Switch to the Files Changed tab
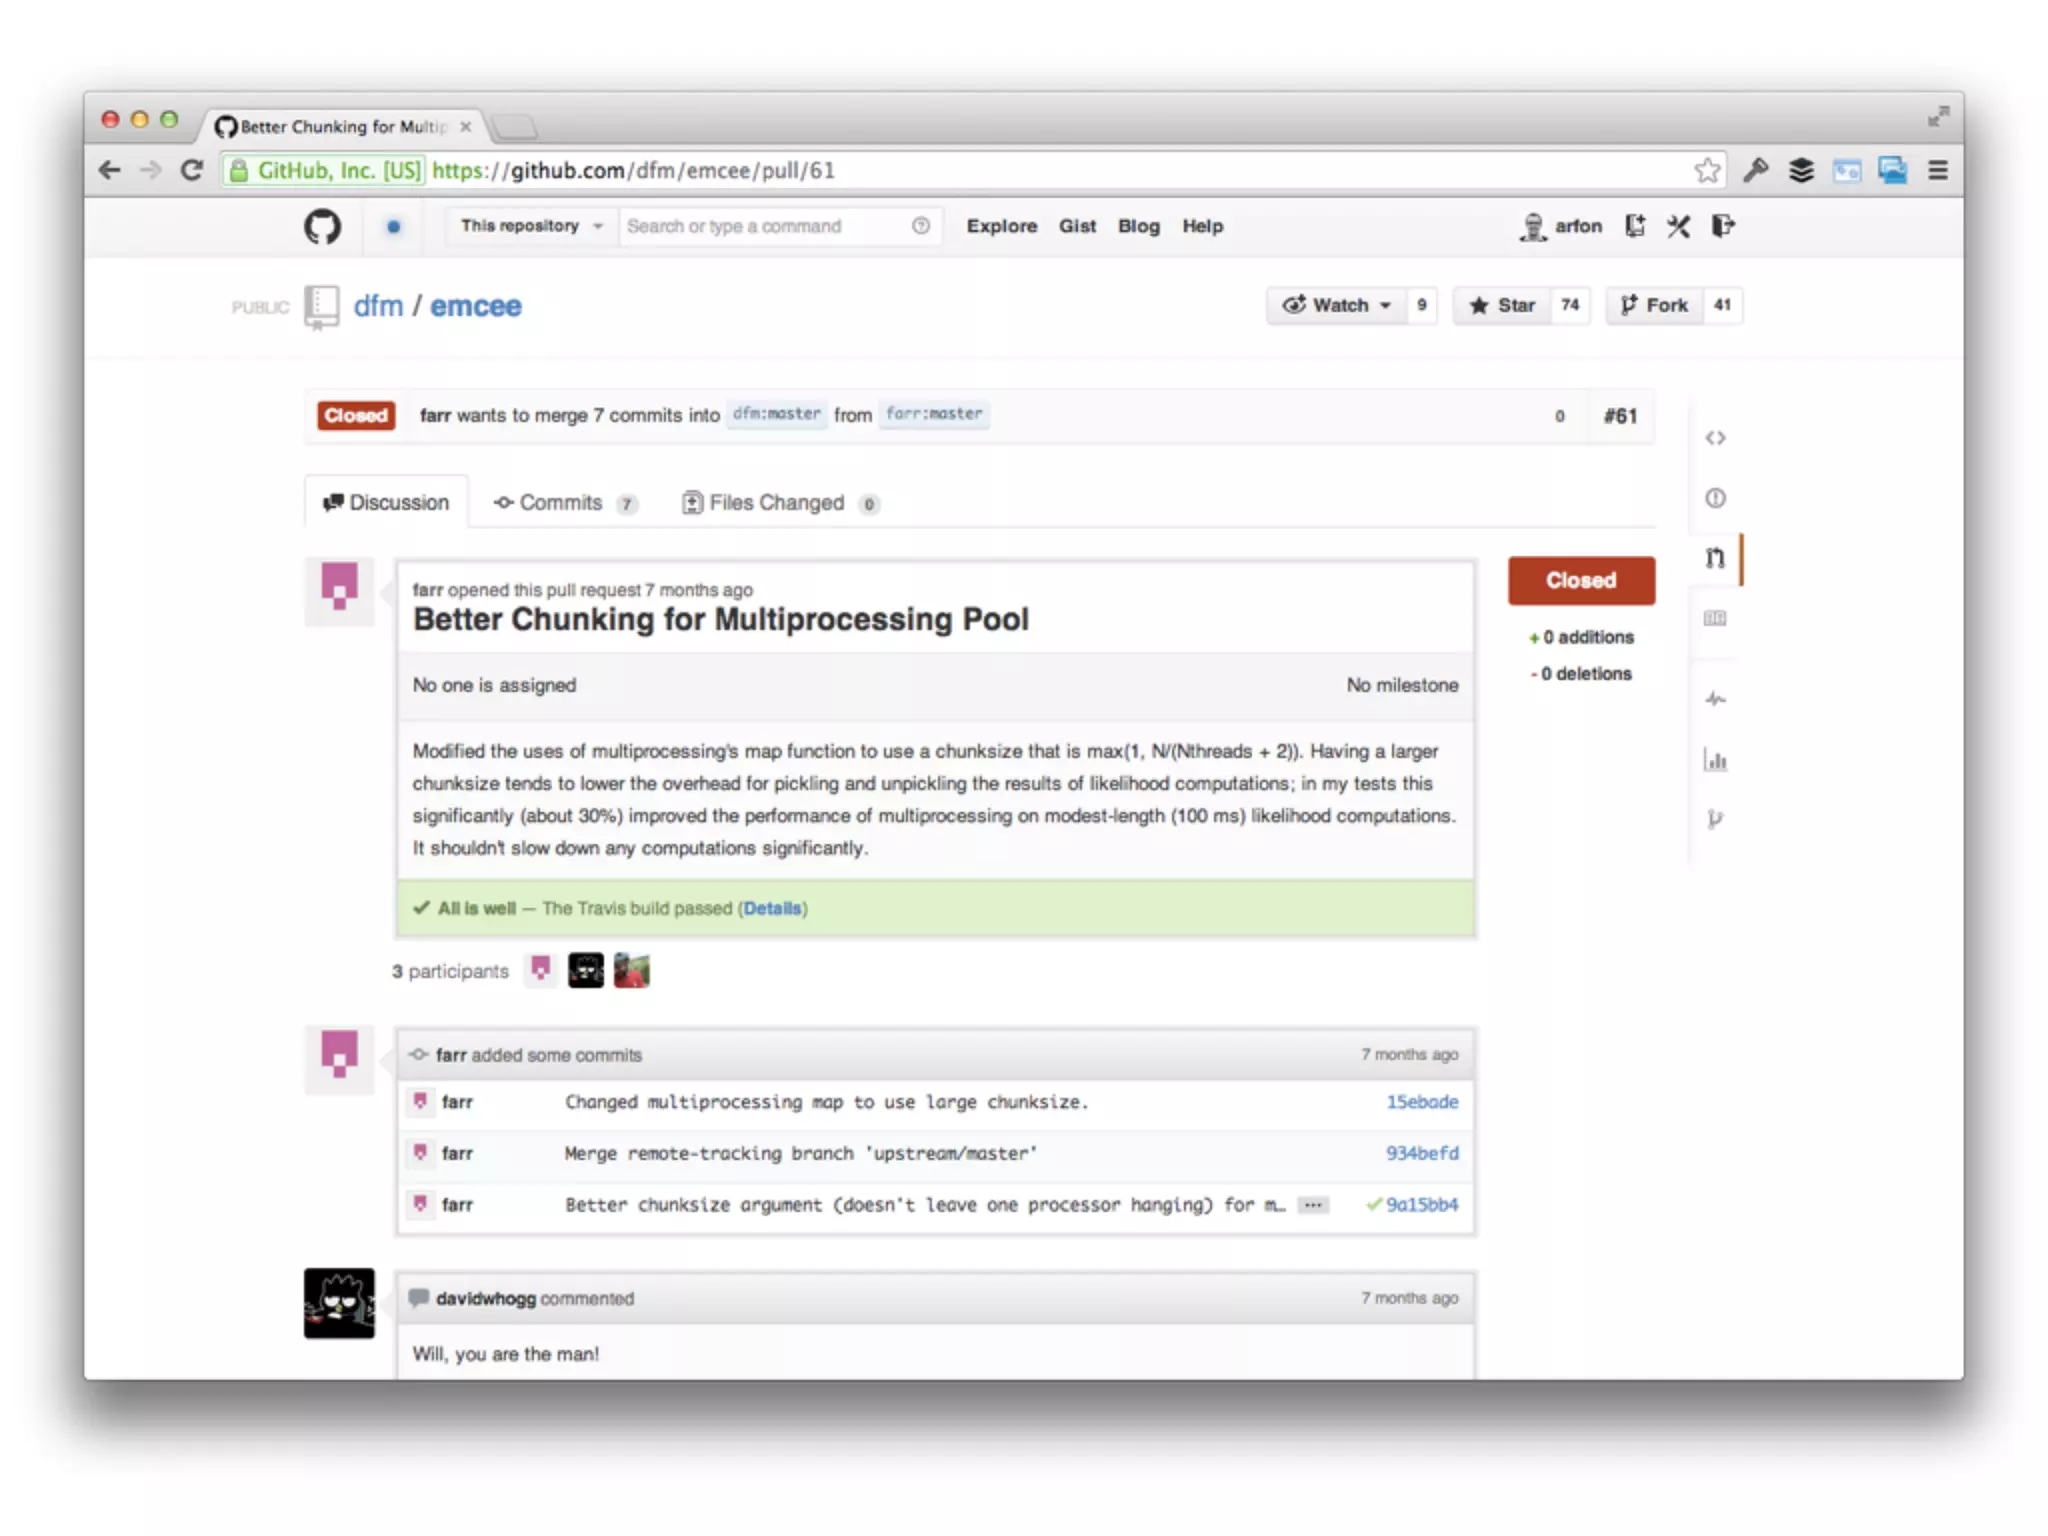The width and height of the screenshot is (2048, 1536). point(778,503)
